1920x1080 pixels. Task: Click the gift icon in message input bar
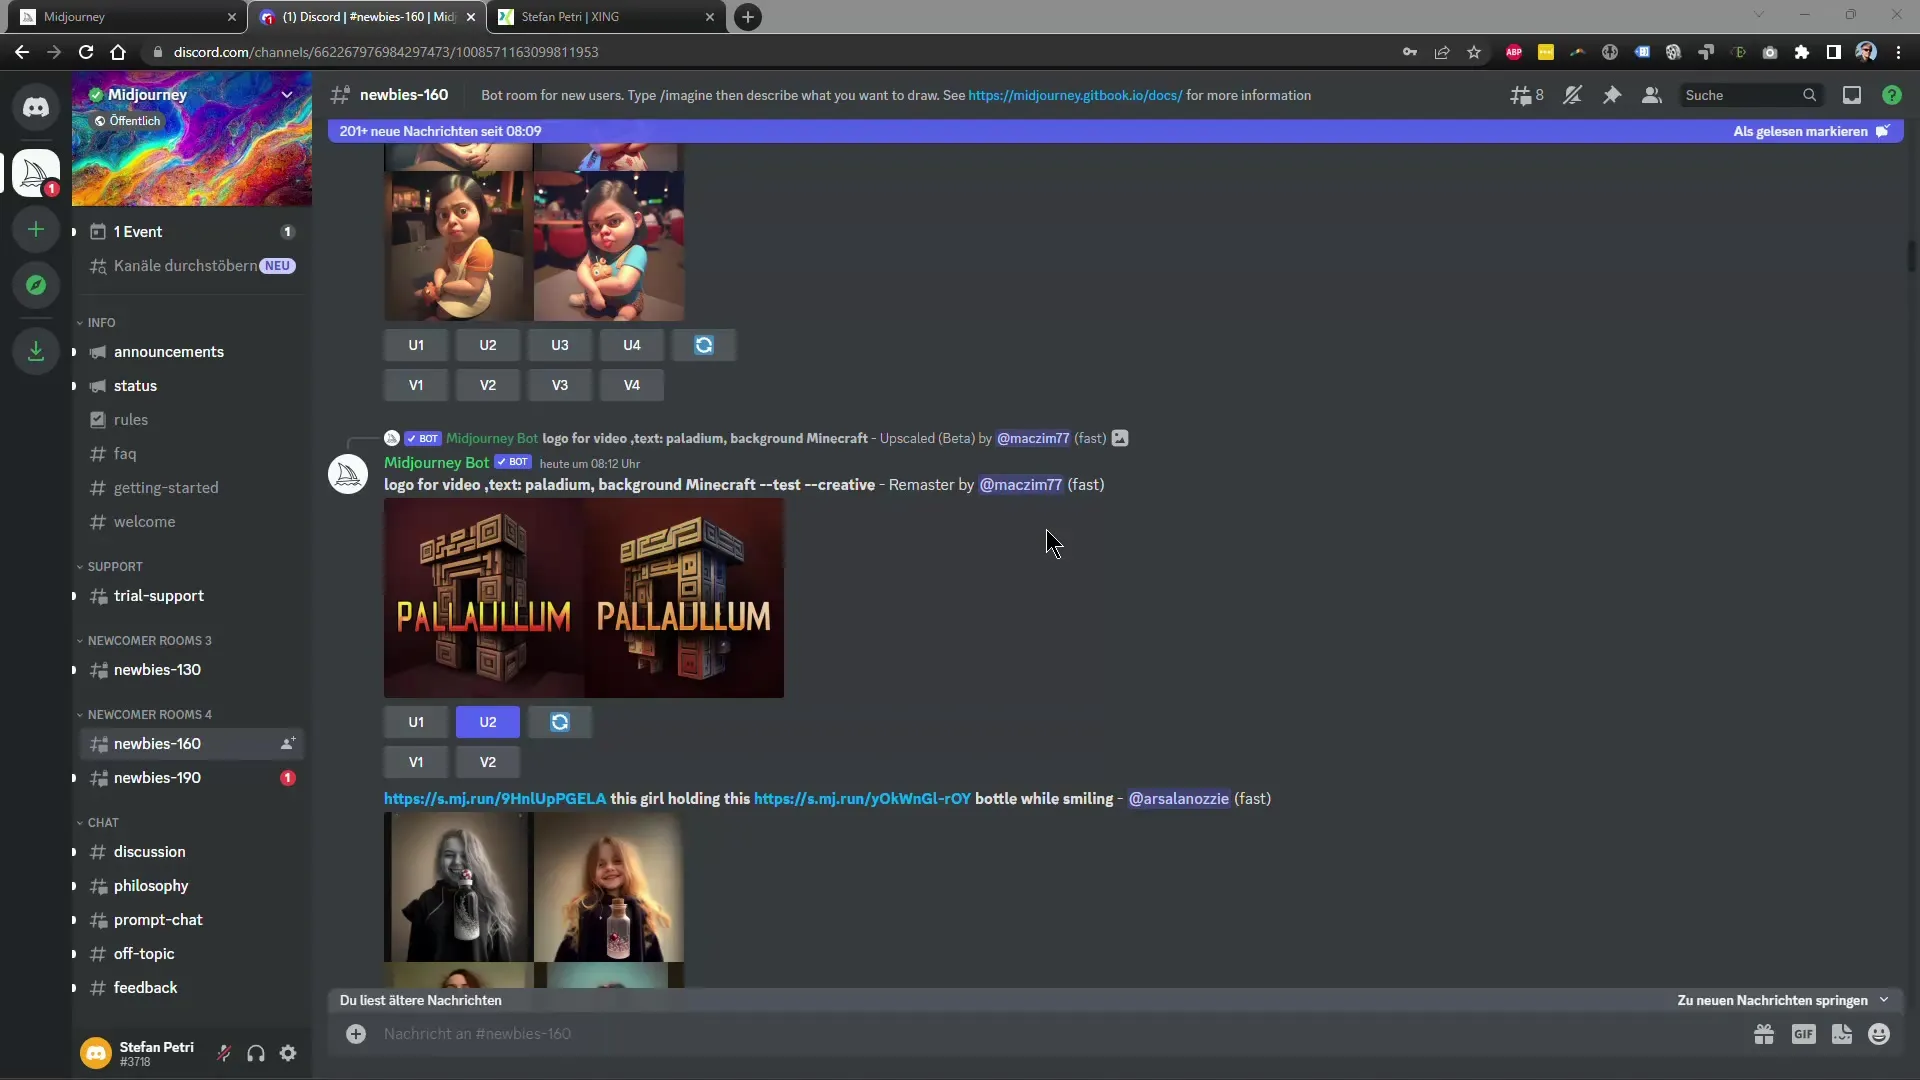pyautogui.click(x=1764, y=1034)
